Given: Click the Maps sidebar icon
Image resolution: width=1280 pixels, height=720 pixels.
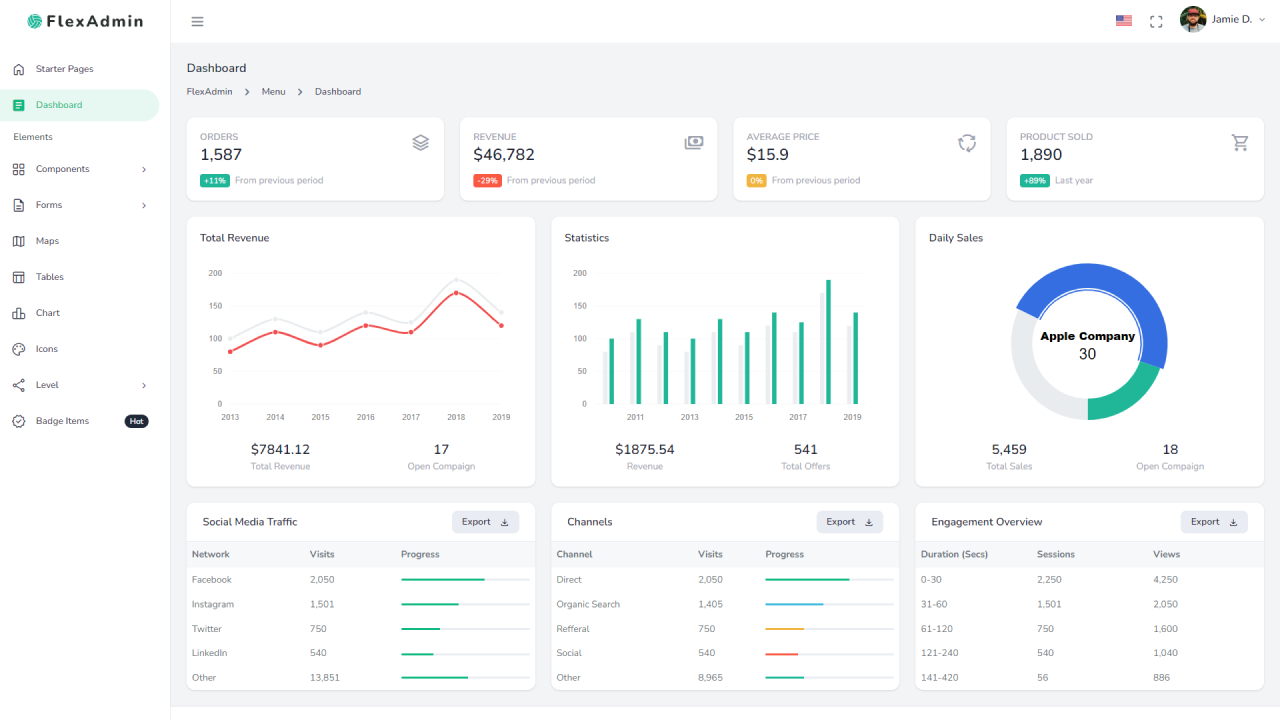Looking at the screenshot, I should (x=18, y=241).
